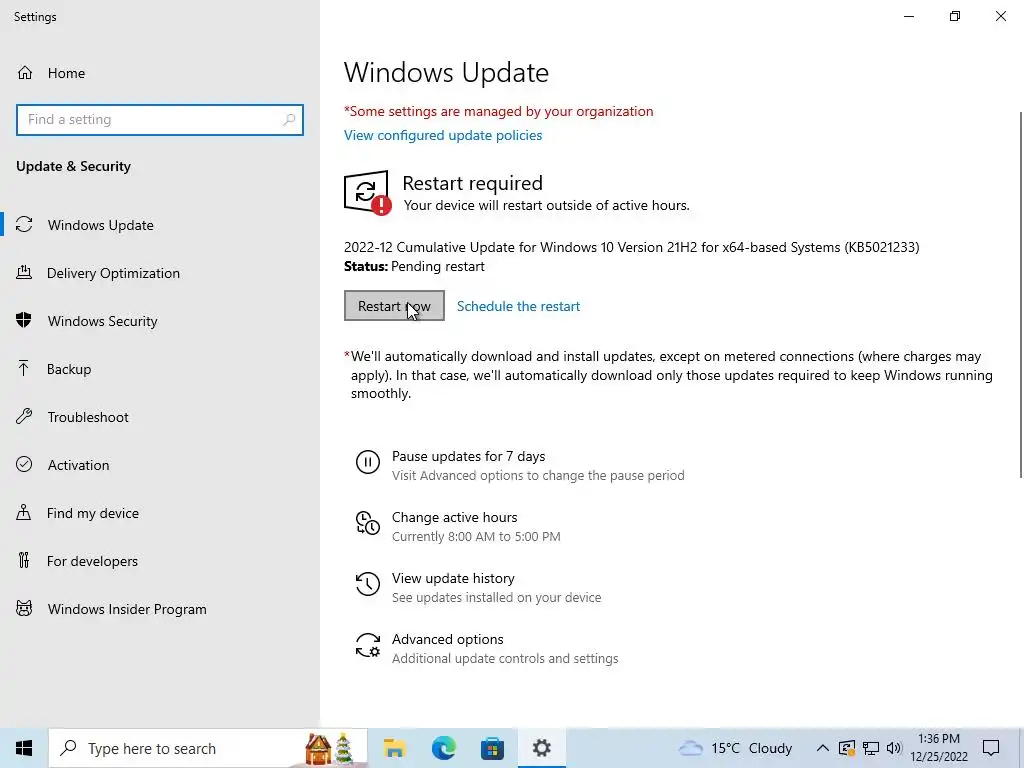Screen dimensions: 1024x768
Task: Click the 'Pending restart' status text
Action: tap(438, 266)
